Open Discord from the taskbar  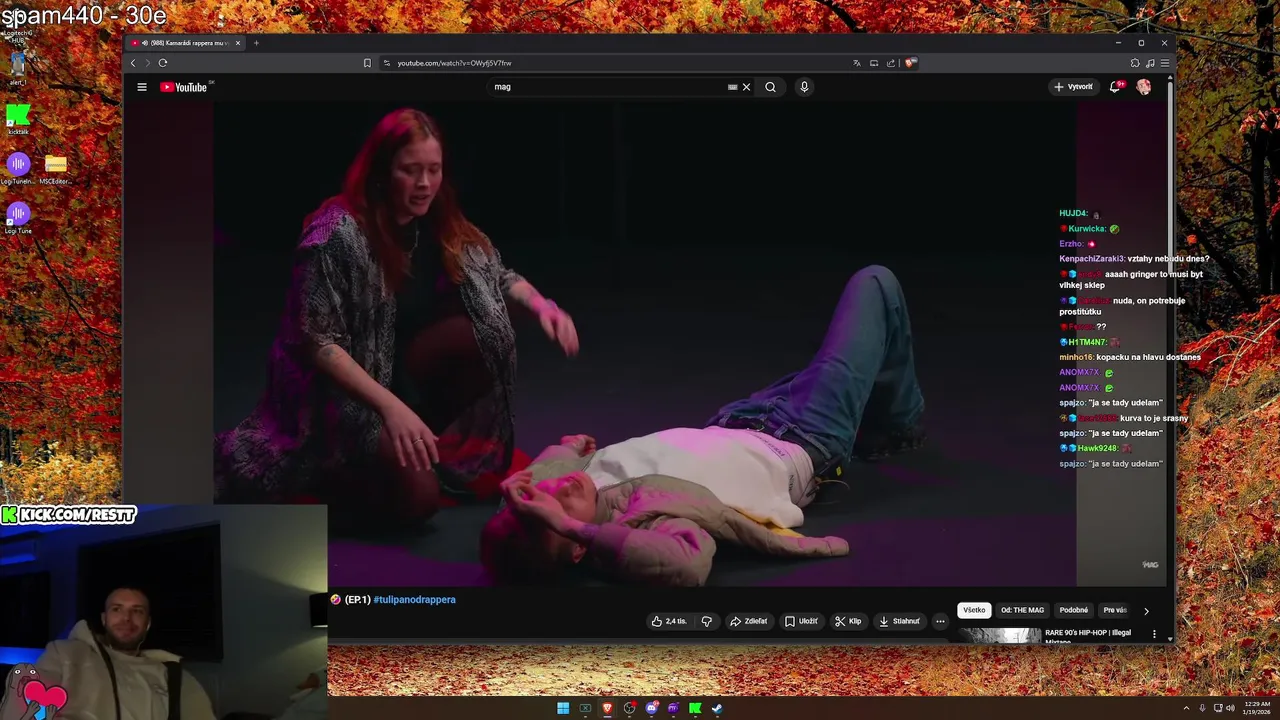click(651, 708)
